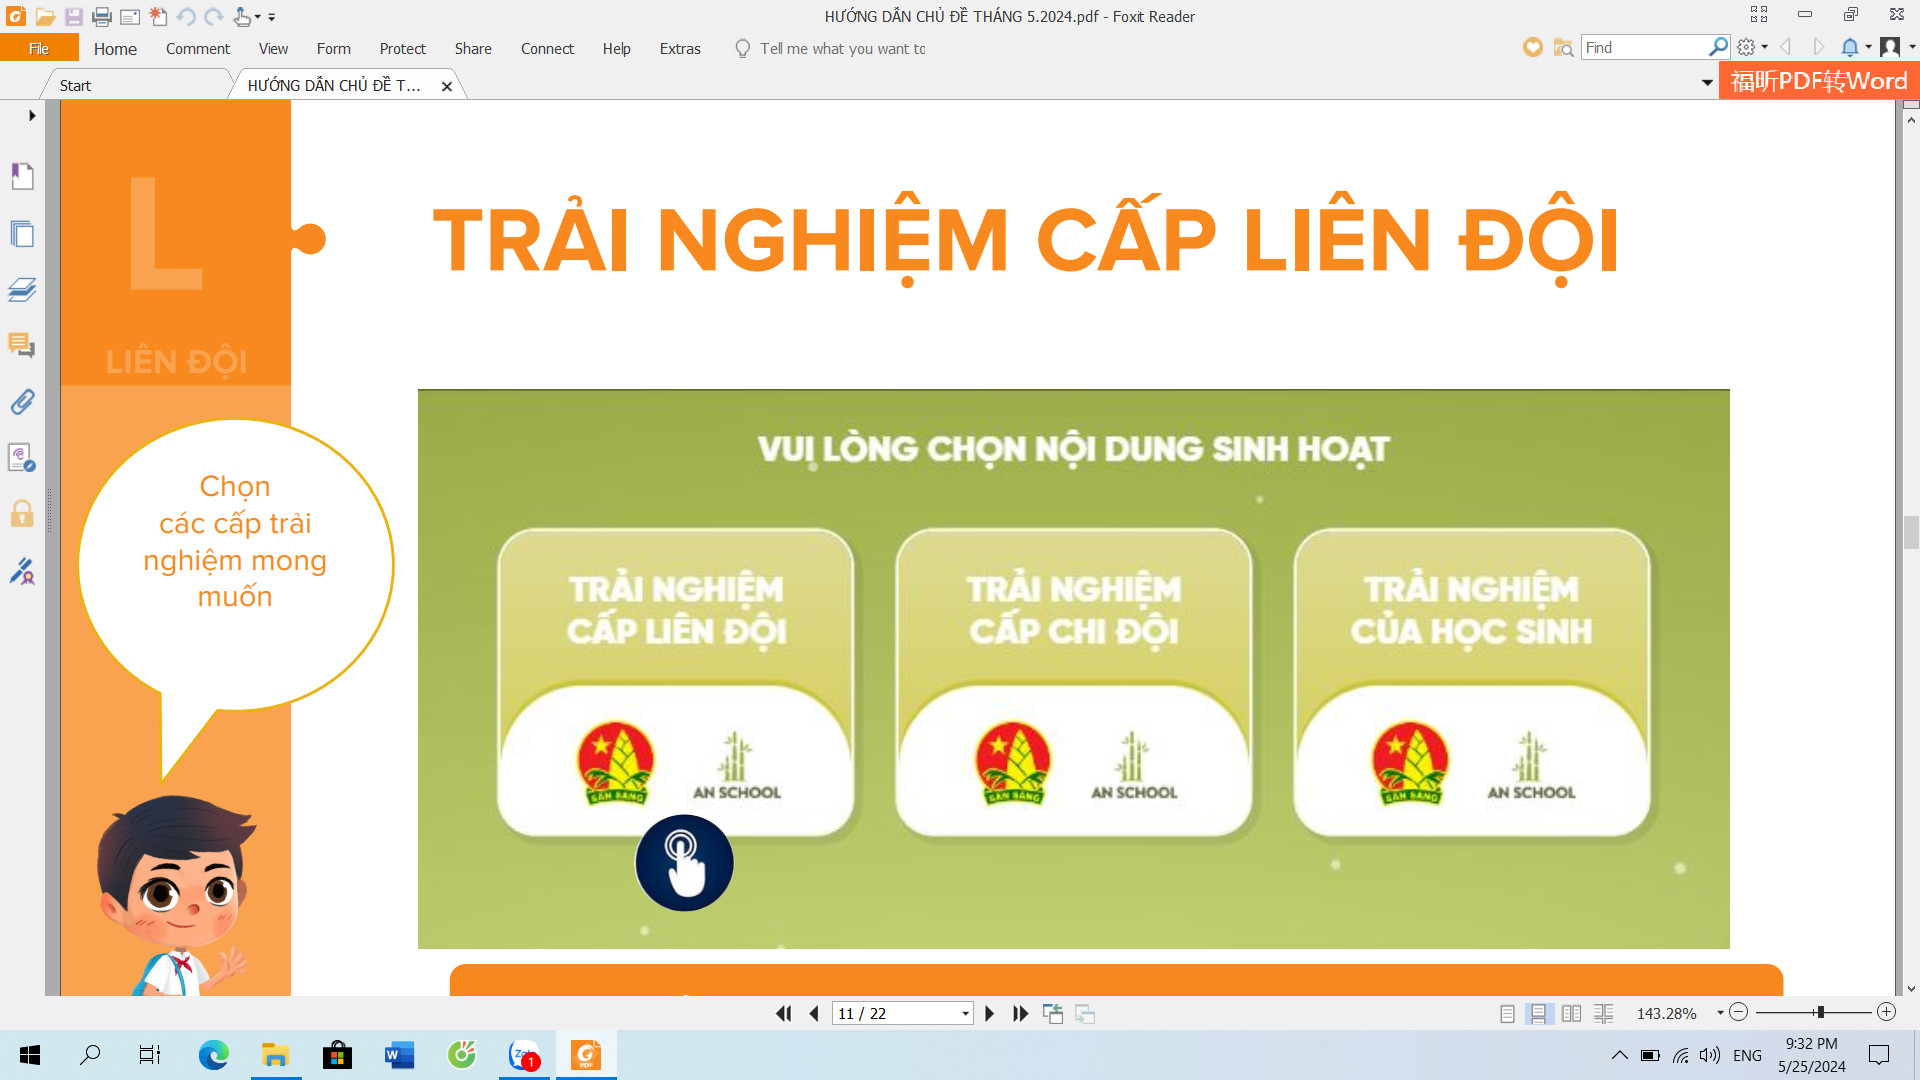Enable single page view mode

click(1507, 1013)
